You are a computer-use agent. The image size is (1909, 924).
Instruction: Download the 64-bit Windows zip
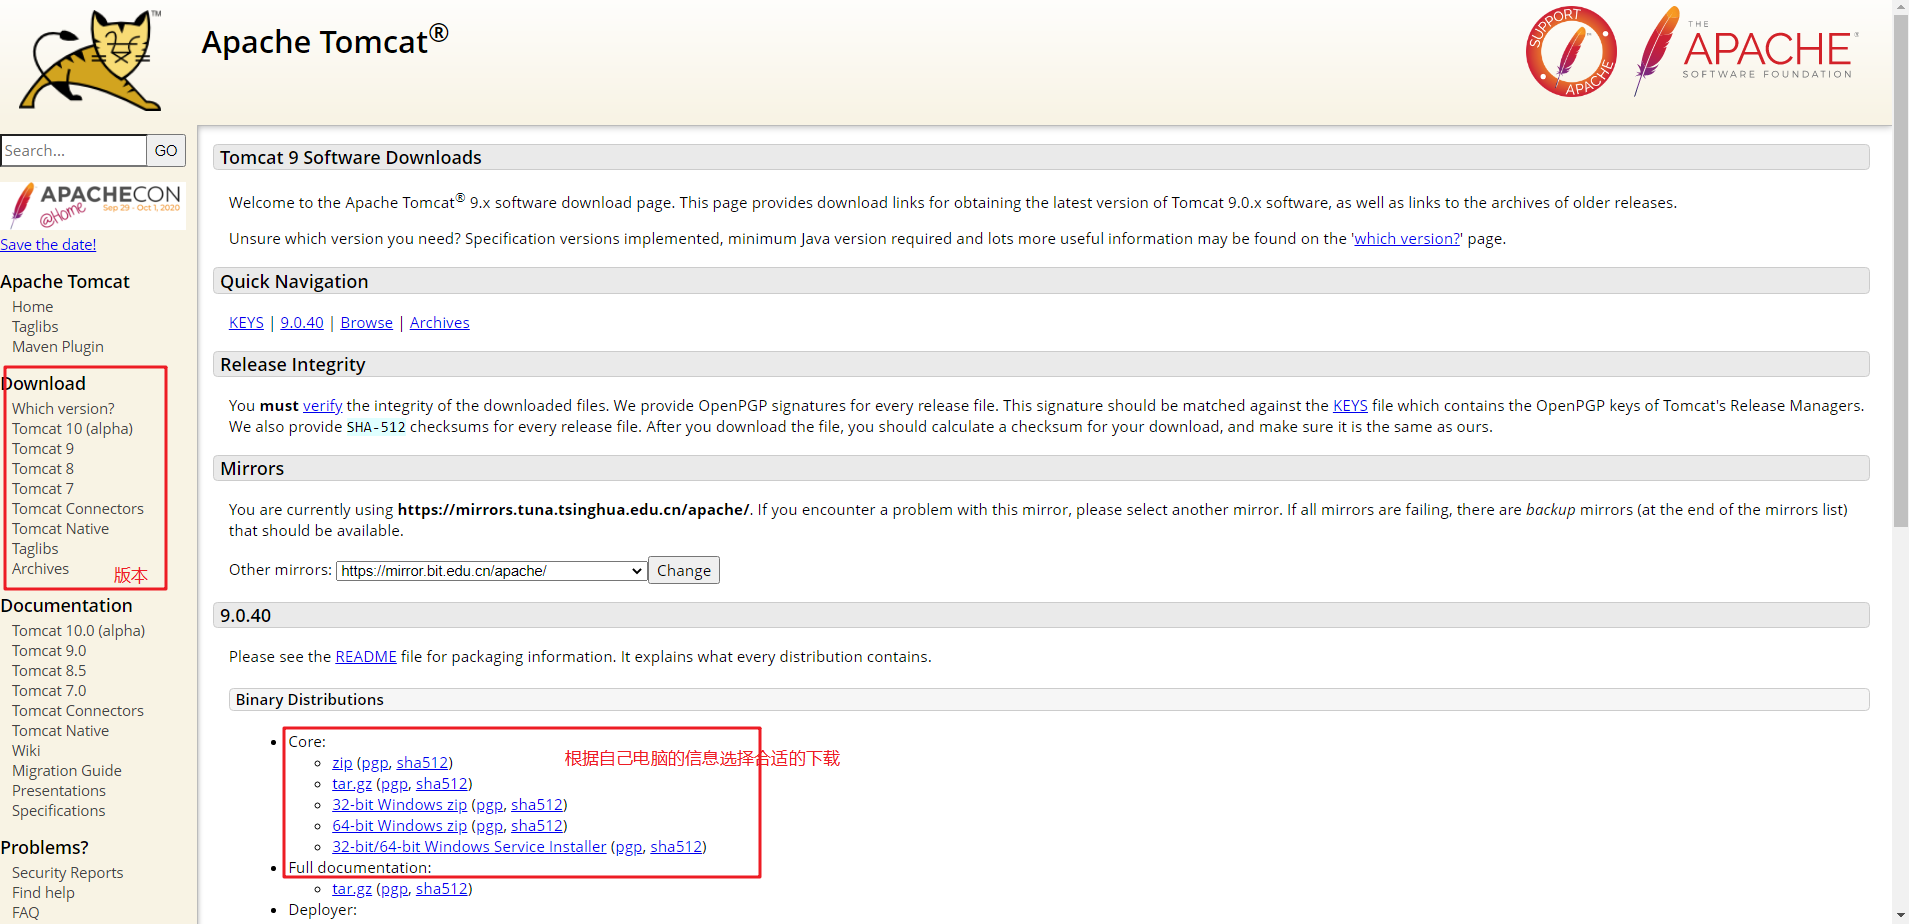point(400,826)
